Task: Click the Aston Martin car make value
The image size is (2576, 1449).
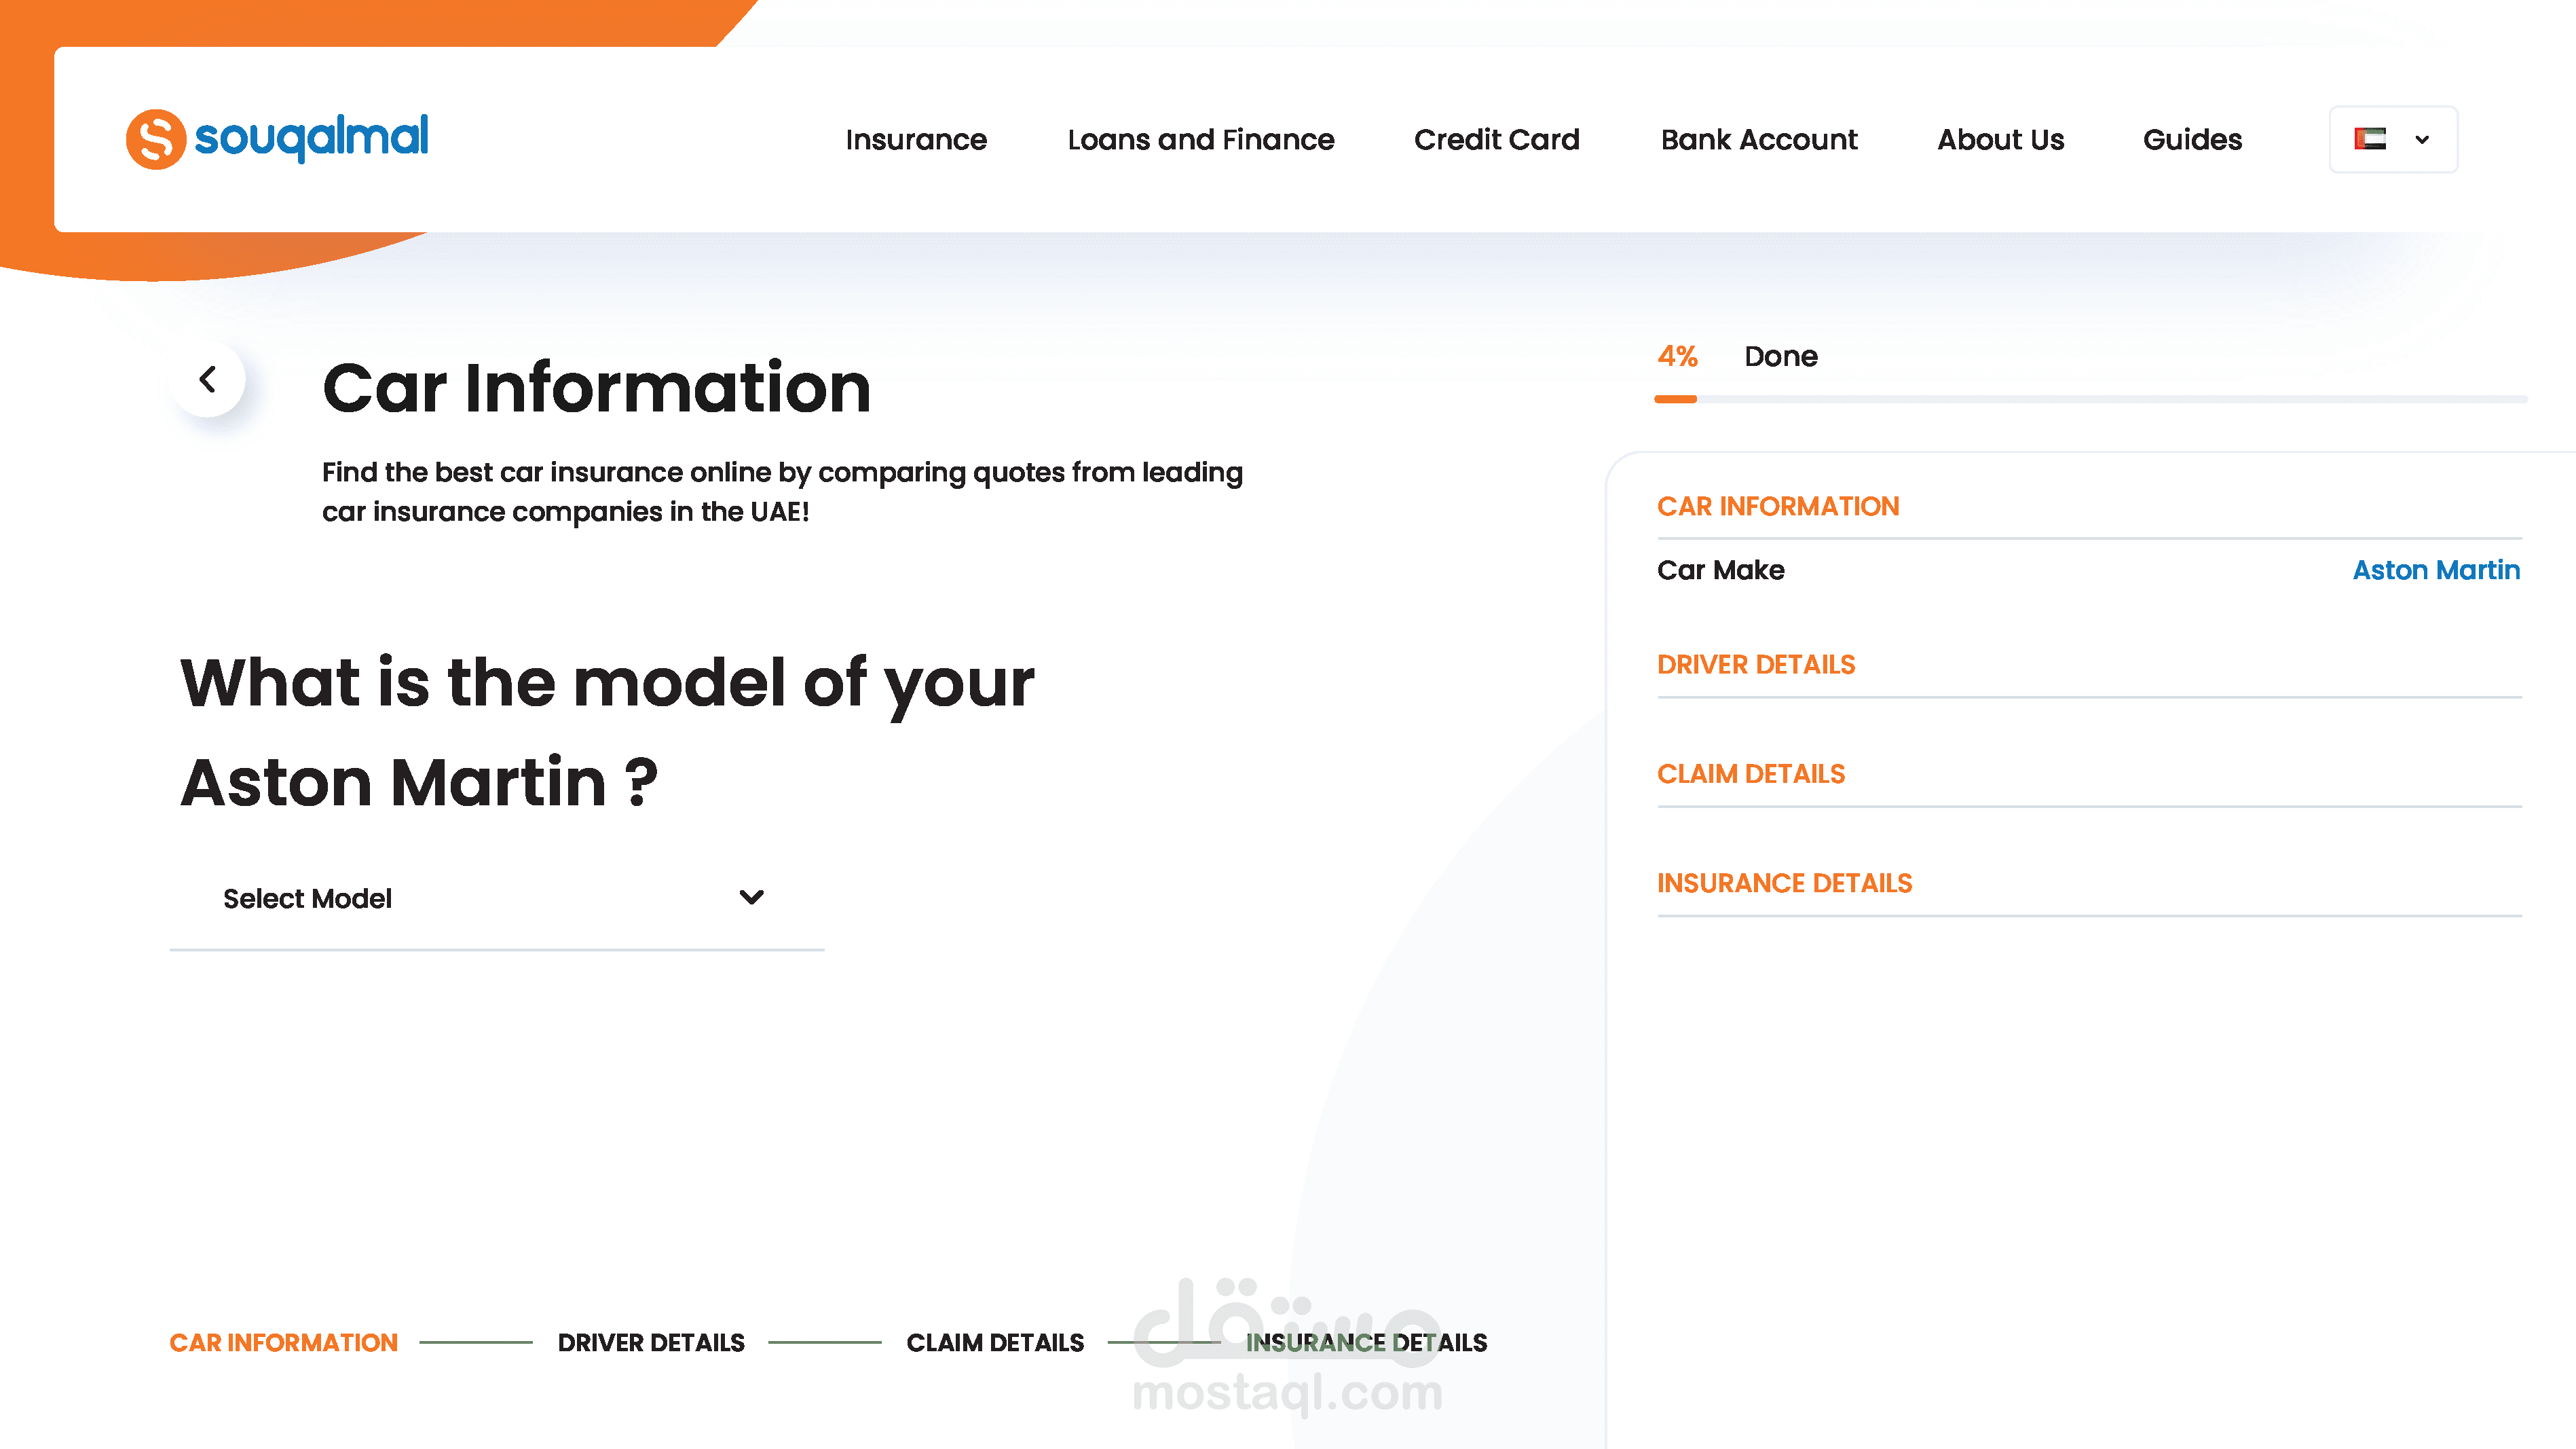Action: click(x=2435, y=570)
